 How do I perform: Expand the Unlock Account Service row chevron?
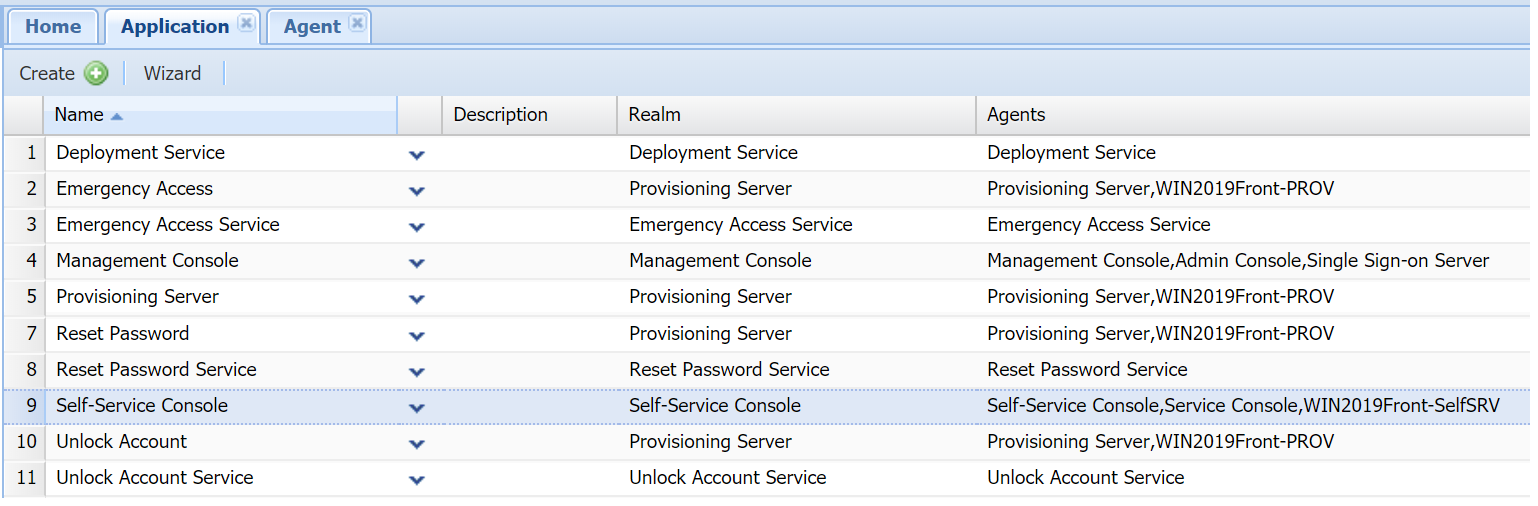coord(417,480)
